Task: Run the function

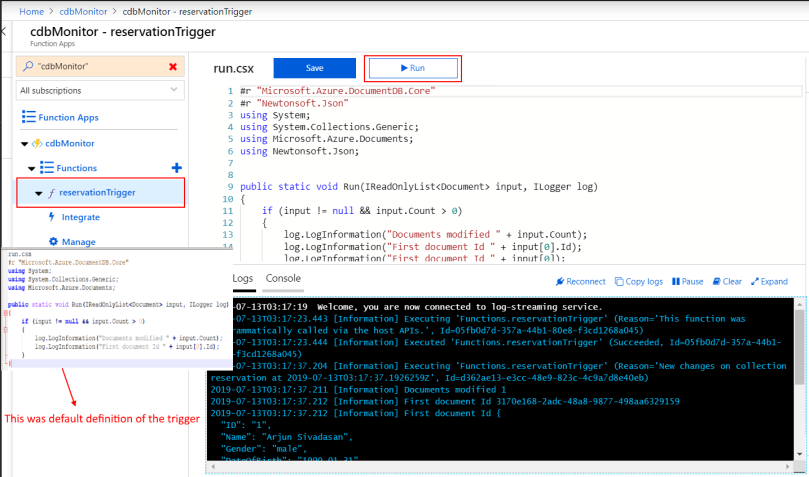Action: 413,68
